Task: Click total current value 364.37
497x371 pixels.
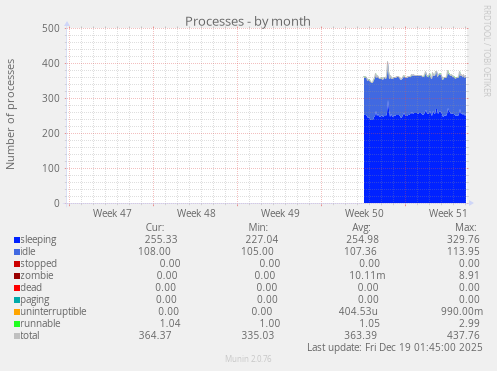Action: (155, 335)
